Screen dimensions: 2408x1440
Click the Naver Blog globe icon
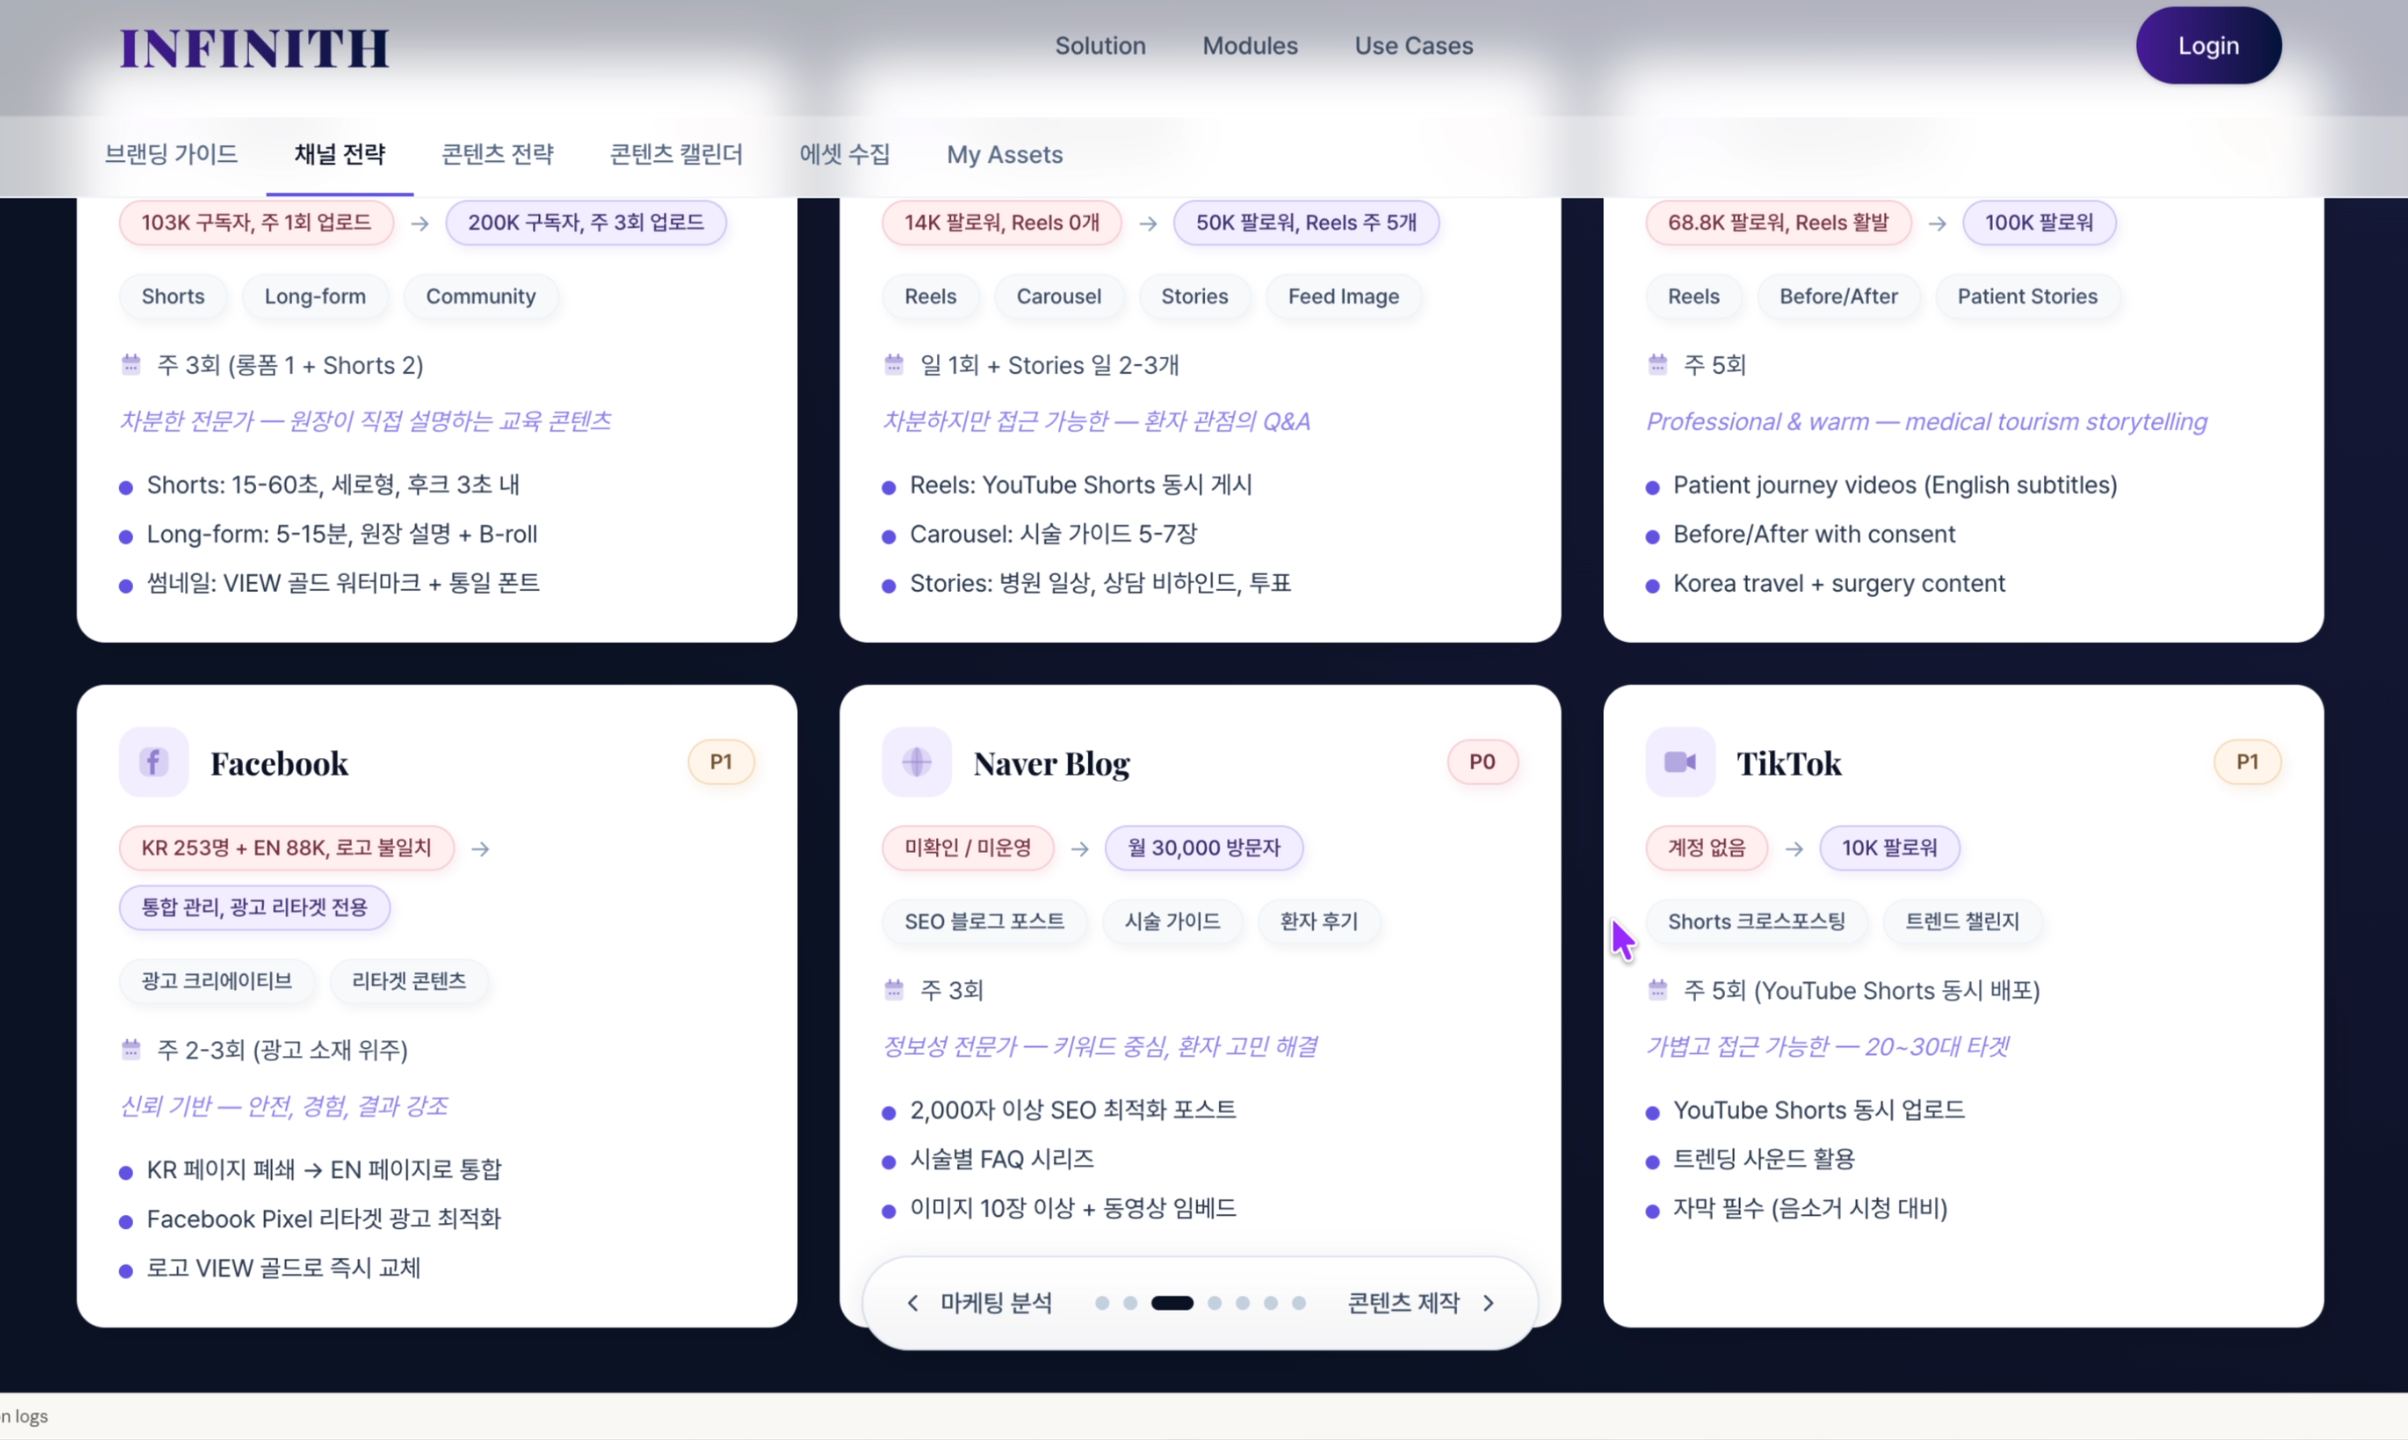[x=916, y=762]
